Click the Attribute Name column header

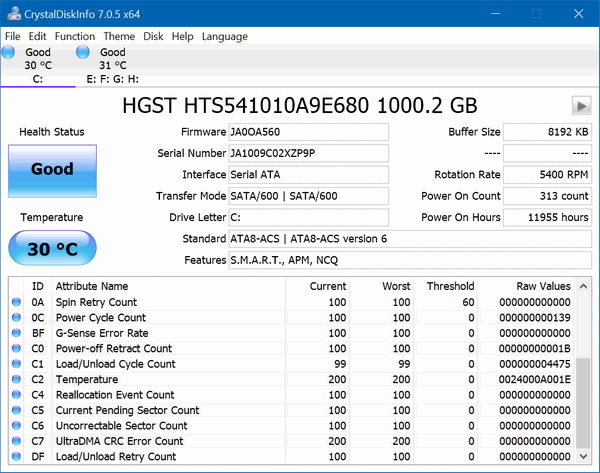[x=168, y=286]
